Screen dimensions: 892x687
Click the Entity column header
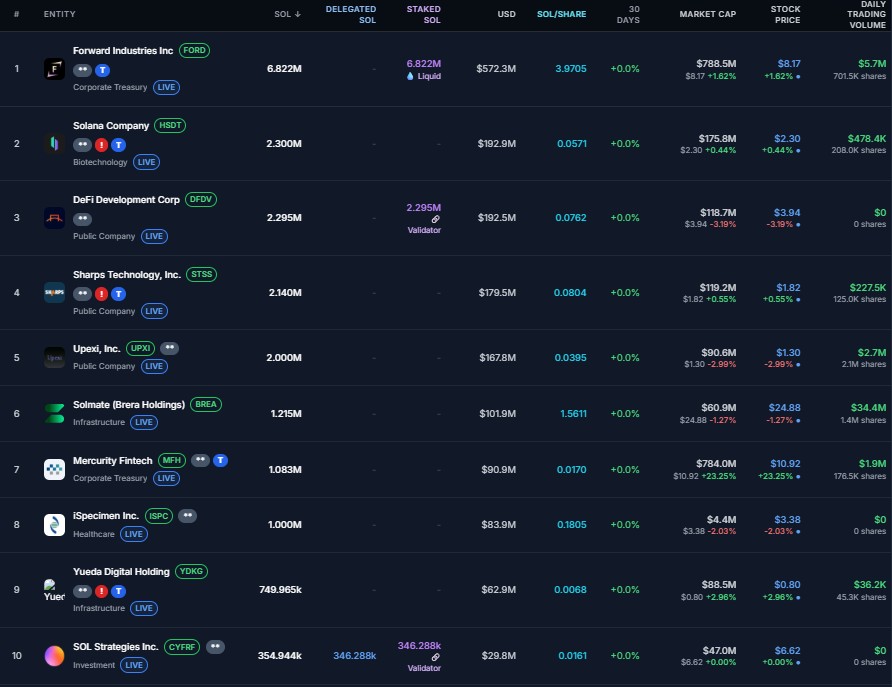[x=59, y=14]
